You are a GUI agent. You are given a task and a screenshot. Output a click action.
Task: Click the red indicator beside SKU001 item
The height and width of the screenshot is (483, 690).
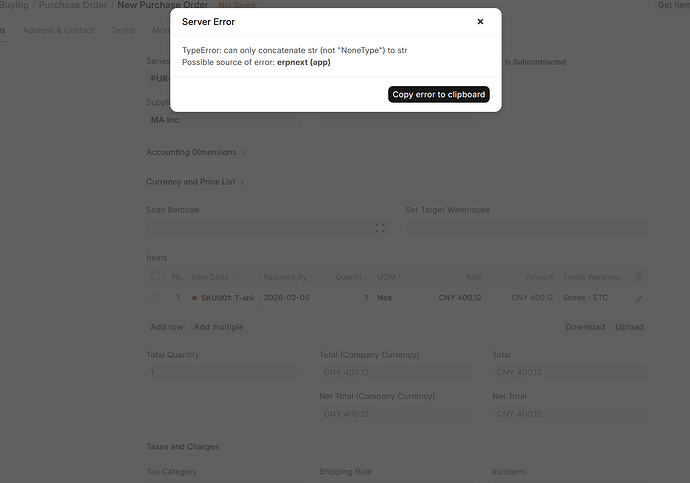195,298
